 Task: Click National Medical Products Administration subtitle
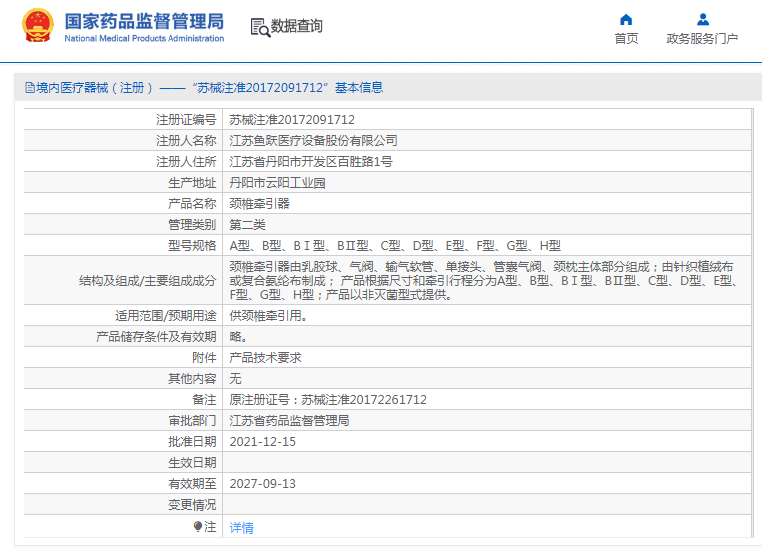point(144,38)
